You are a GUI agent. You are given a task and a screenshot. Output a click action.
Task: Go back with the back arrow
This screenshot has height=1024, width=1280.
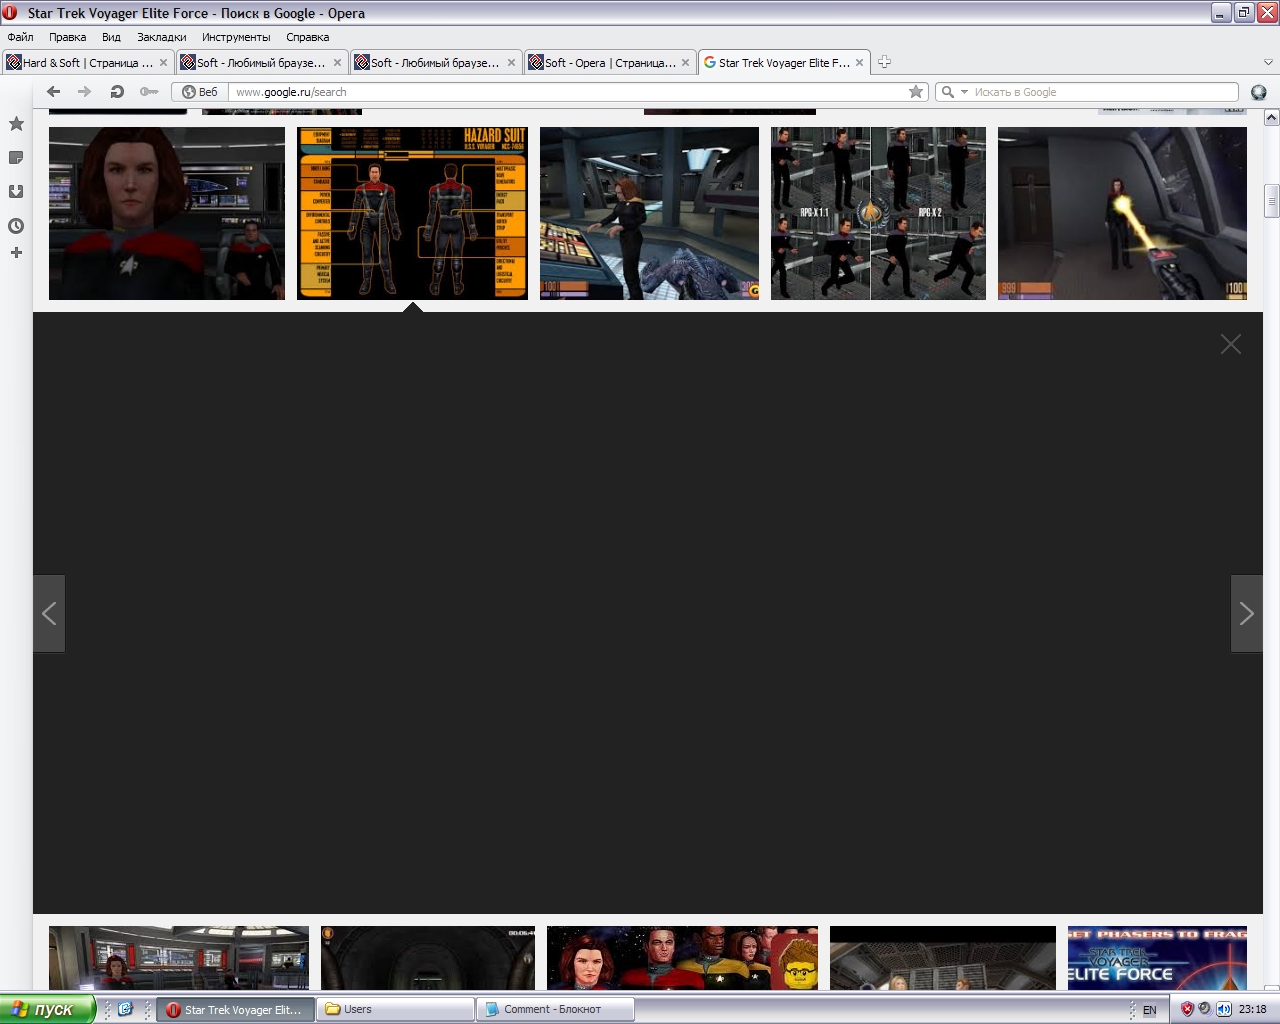[x=54, y=92]
